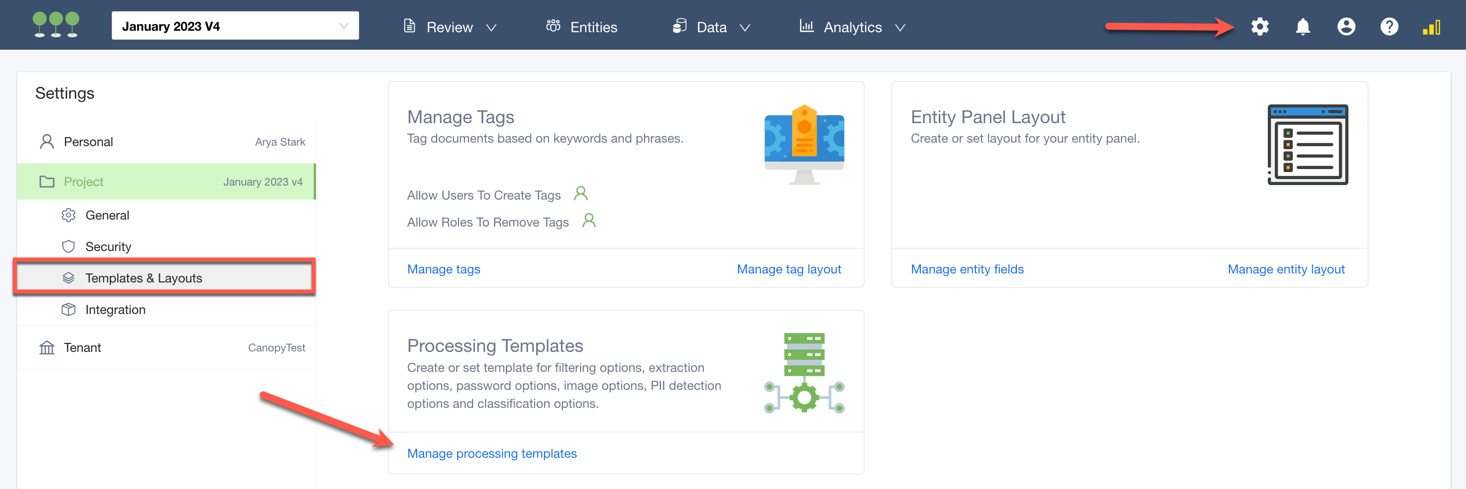
Task: Go to the Entities page
Action: coord(582,27)
